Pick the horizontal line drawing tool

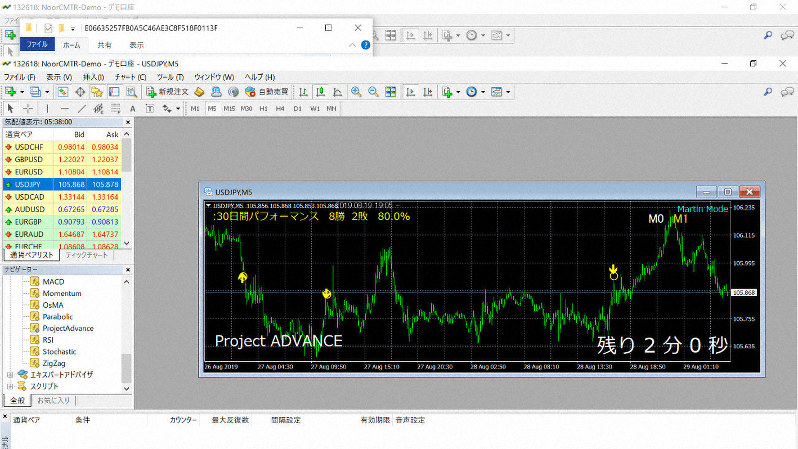pyautogui.click(x=64, y=108)
